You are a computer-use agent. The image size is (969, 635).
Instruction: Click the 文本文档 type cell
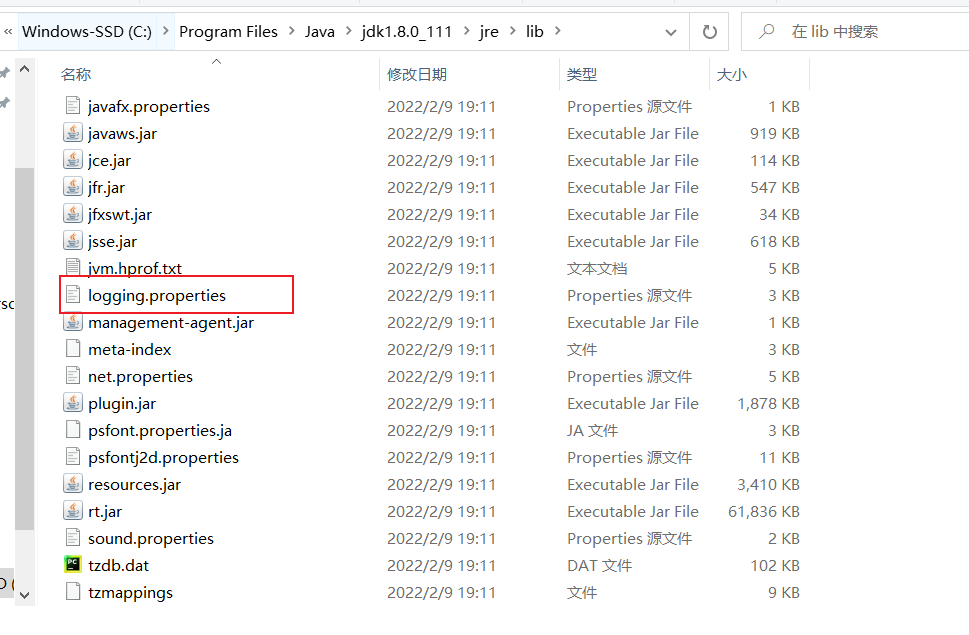[x=597, y=268]
